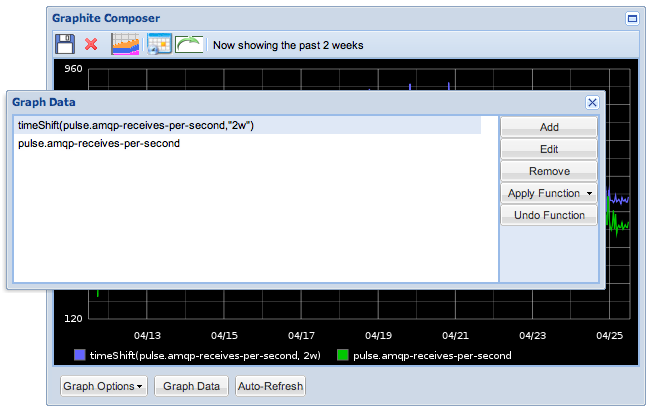Click the Add button in Graph Data

[x=549, y=127]
